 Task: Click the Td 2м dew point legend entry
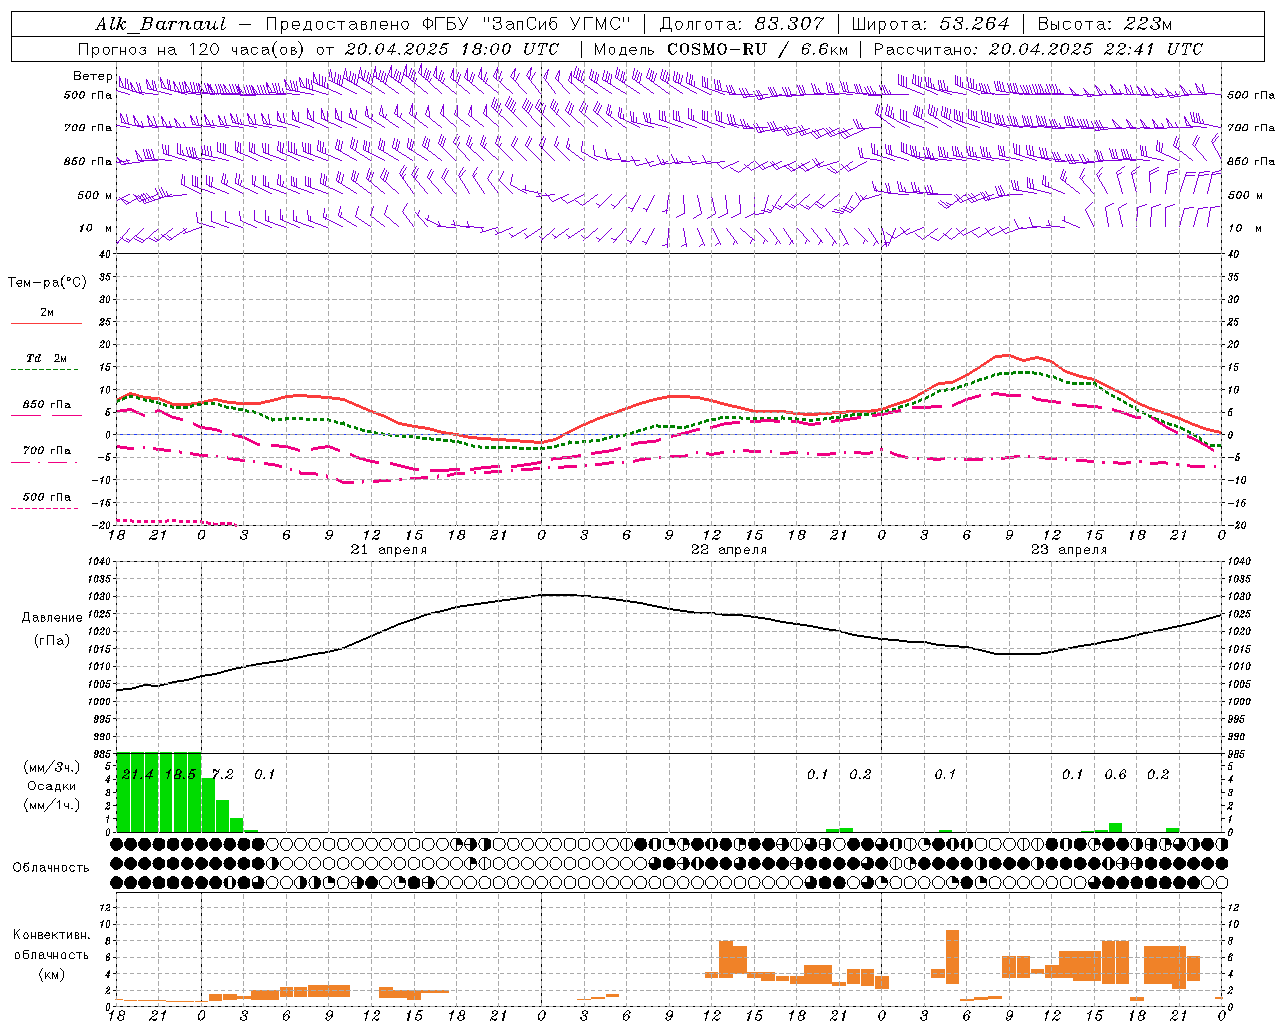(47, 358)
